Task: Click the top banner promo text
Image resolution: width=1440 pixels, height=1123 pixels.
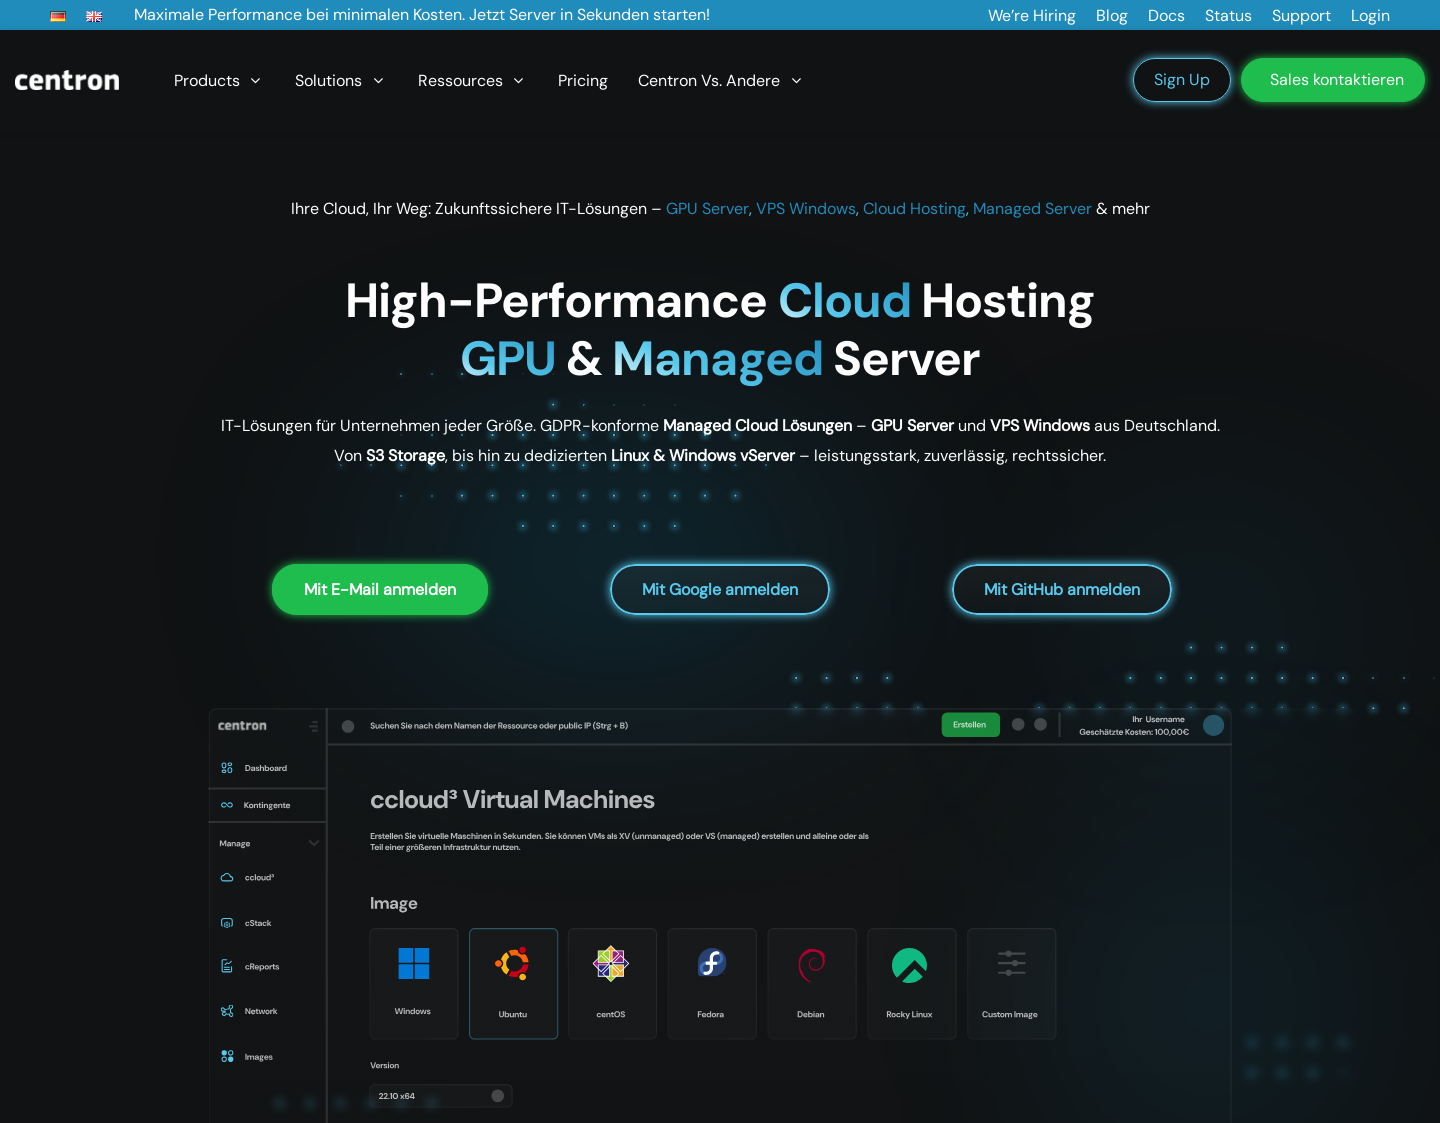Action: (422, 15)
